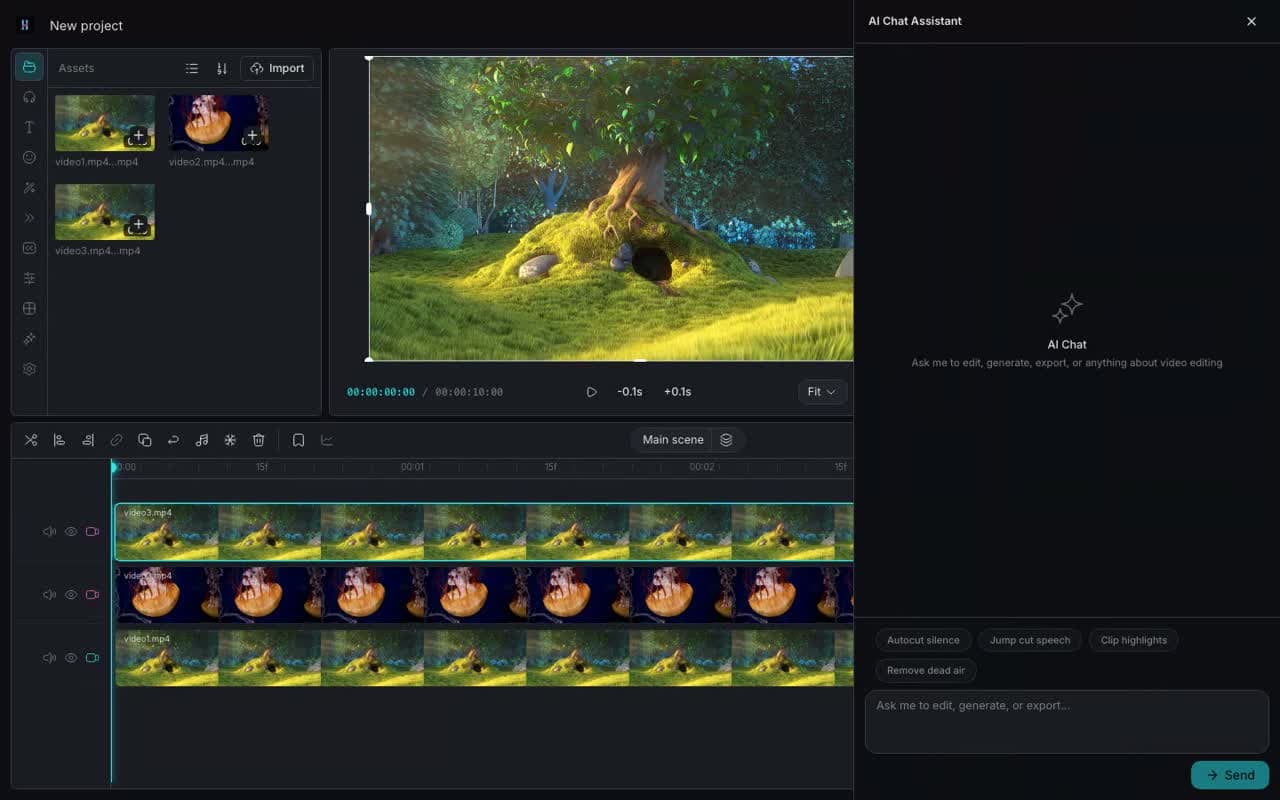Click the Send button
Image resolution: width=1280 pixels, height=800 pixels.
[x=1230, y=775]
